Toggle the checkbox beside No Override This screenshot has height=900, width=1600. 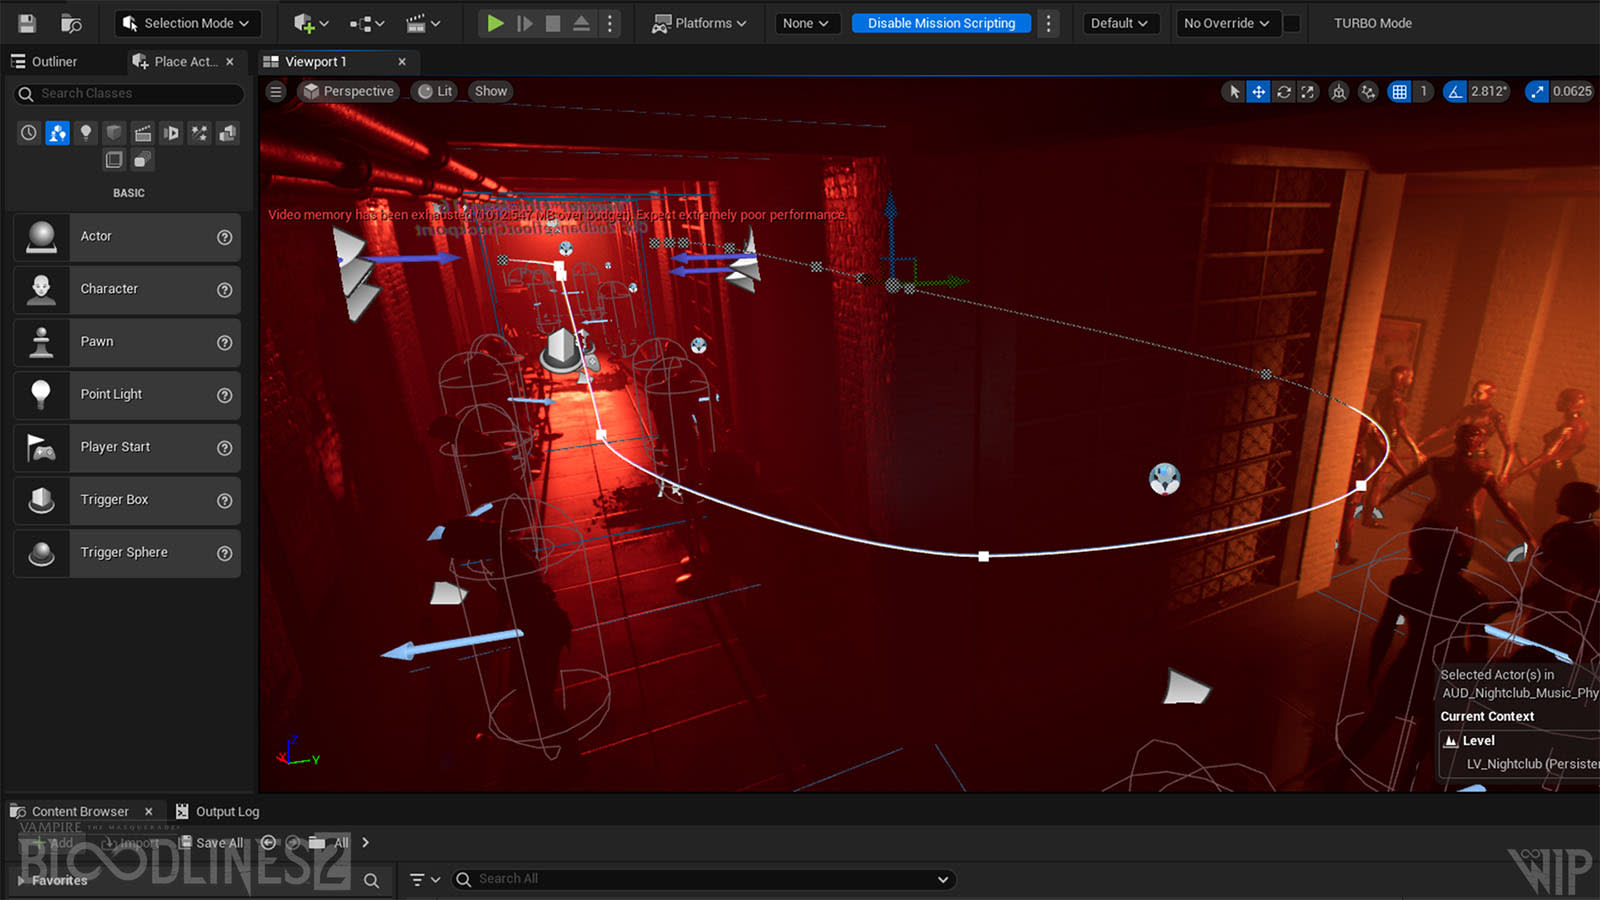(1292, 23)
